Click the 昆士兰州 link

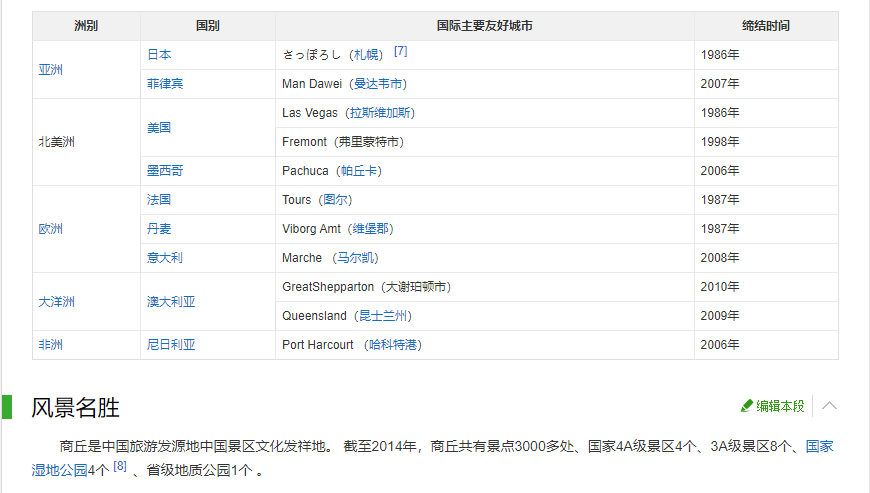[384, 316]
